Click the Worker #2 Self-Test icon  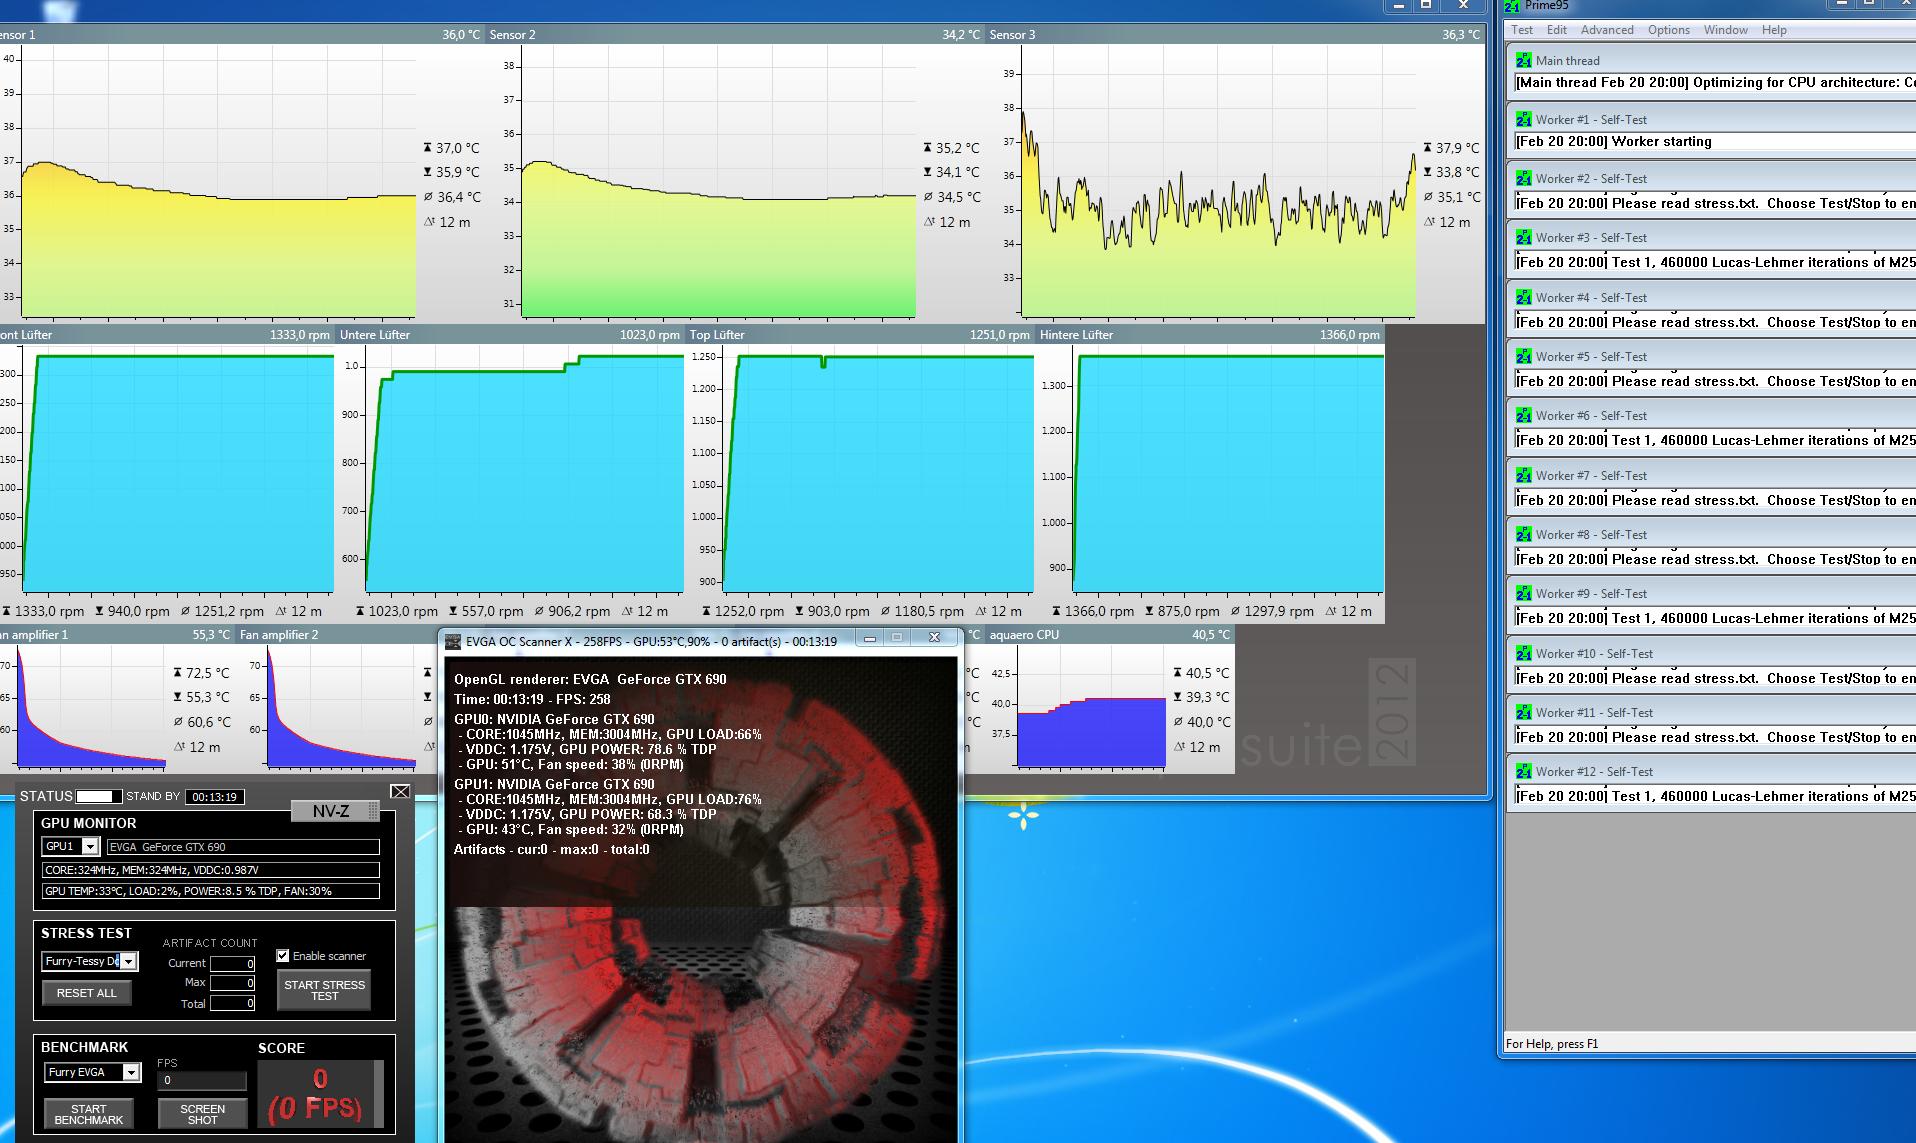pyautogui.click(x=1523, y=178)
